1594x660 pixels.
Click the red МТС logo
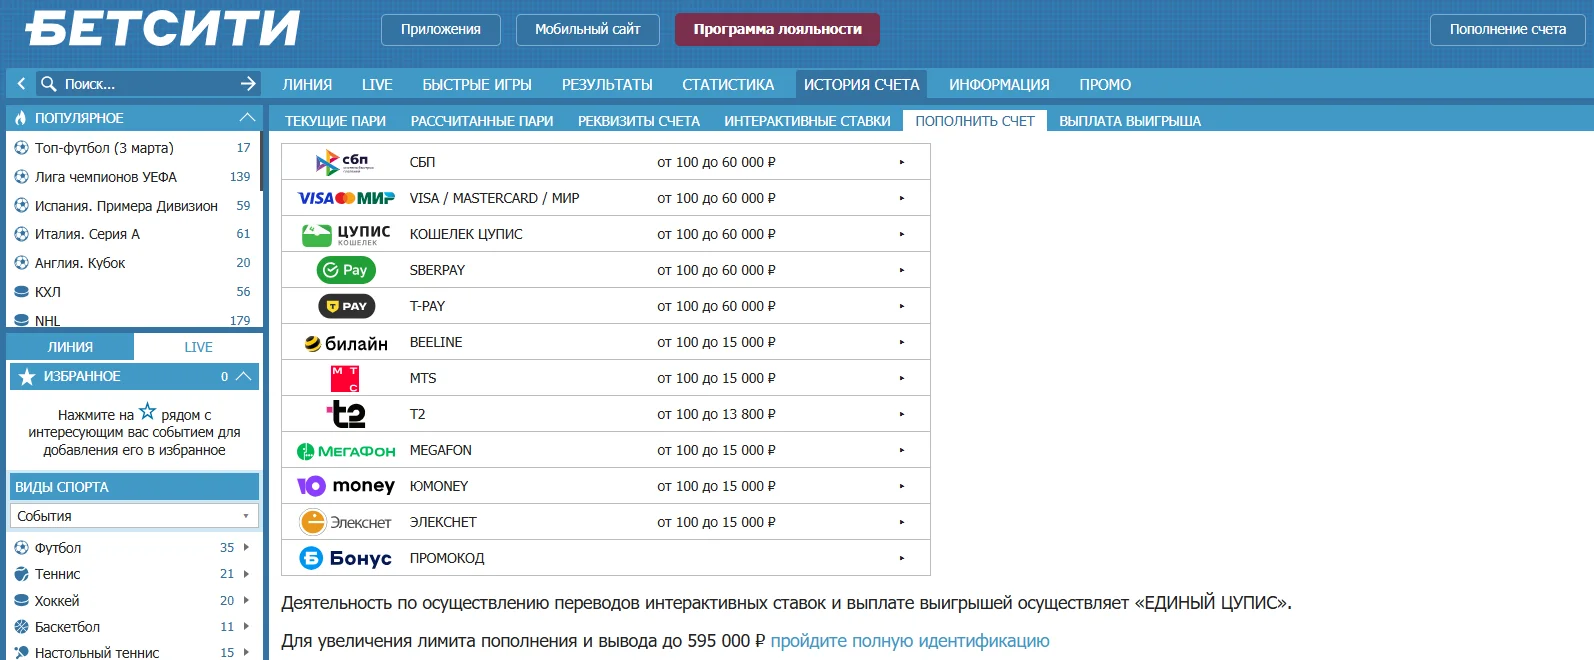345,378
